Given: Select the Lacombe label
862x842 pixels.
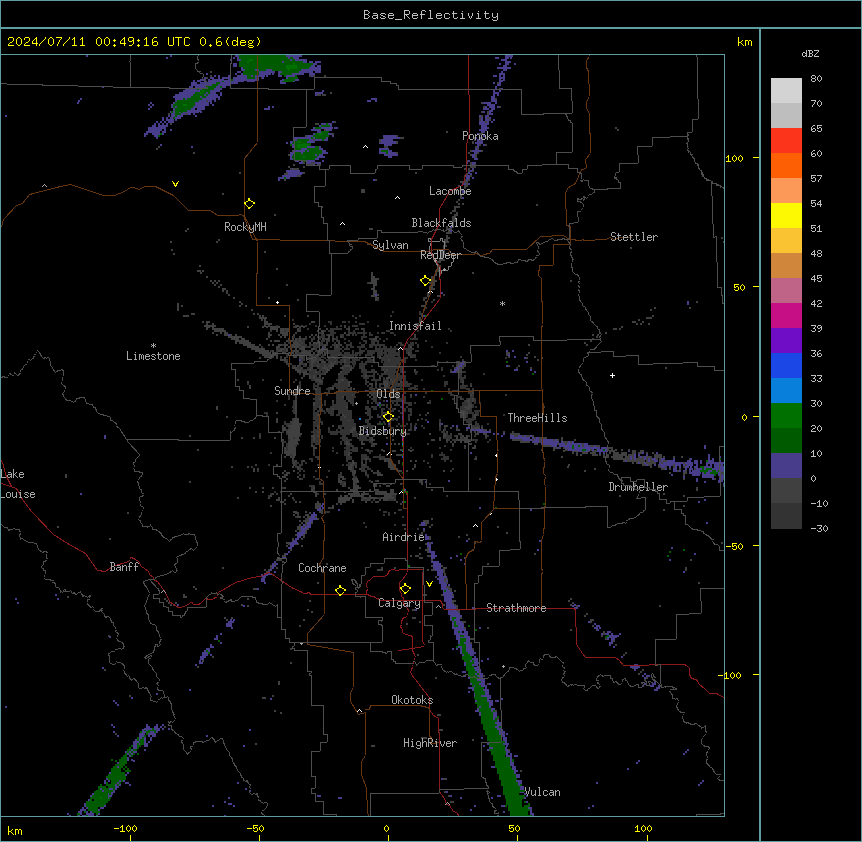Looking at the screenshot, I should point(450,191).
